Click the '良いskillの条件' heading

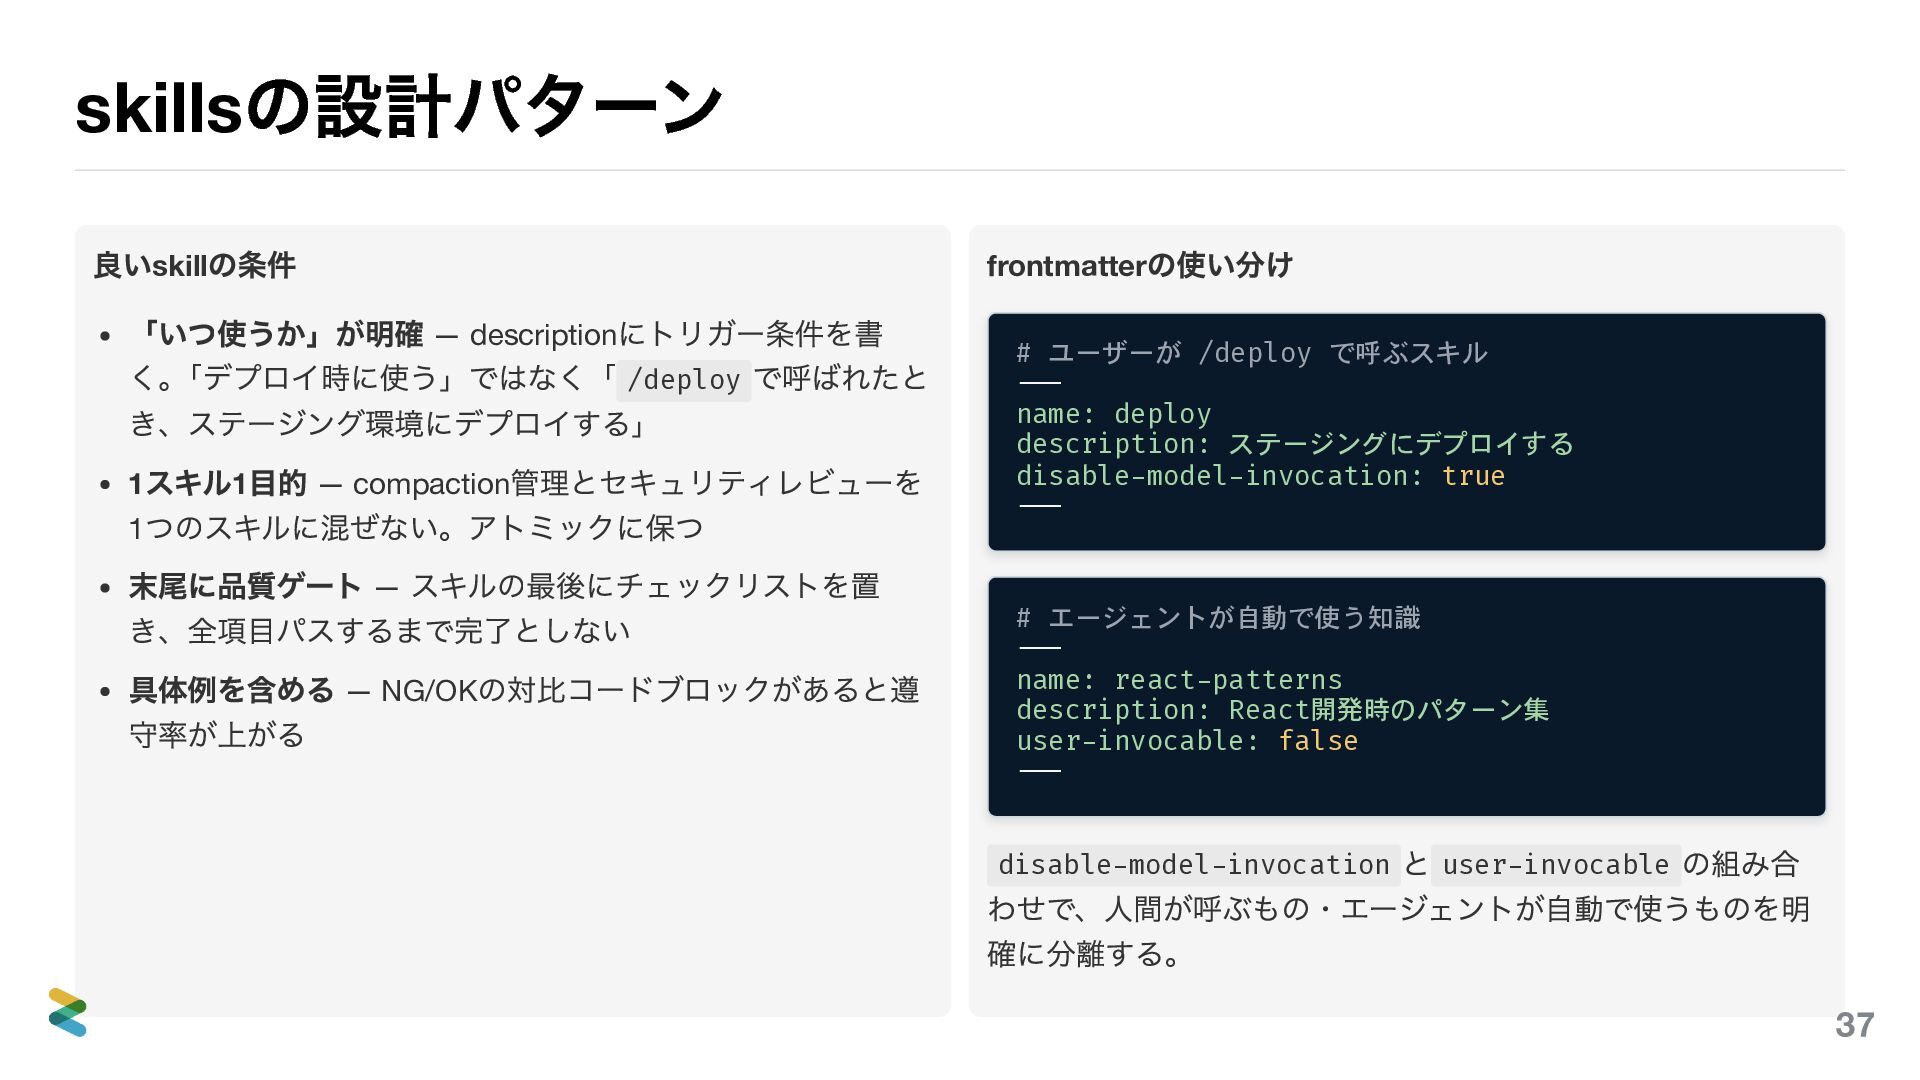(194, 265)
